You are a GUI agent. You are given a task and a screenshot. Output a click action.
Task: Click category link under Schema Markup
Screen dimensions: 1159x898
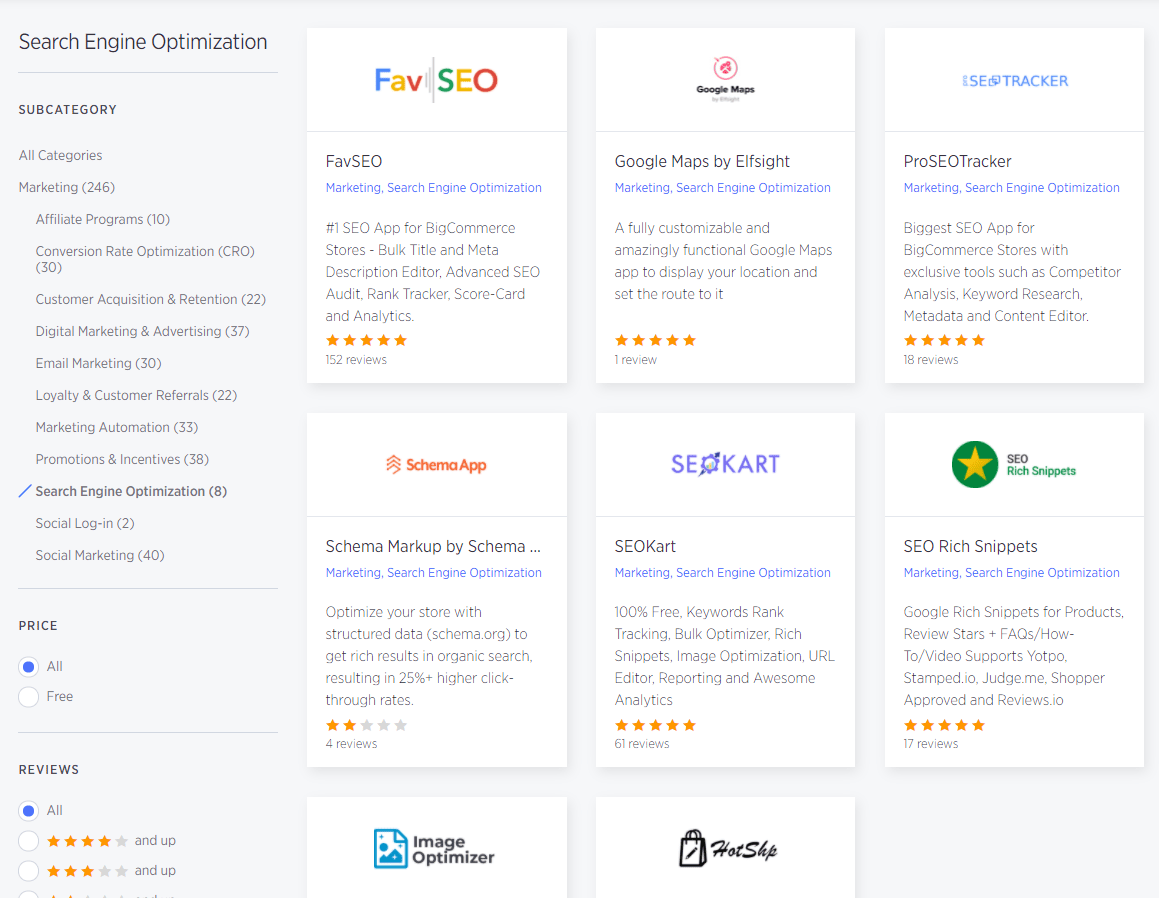point(434,573)
